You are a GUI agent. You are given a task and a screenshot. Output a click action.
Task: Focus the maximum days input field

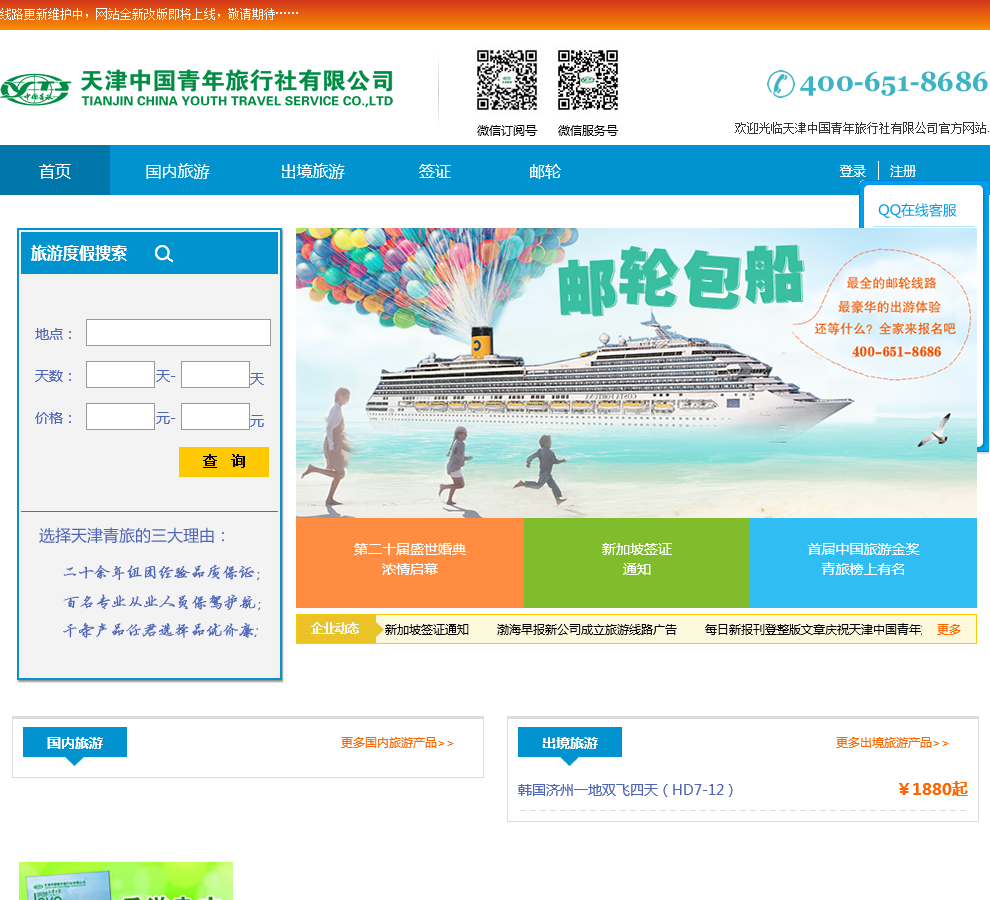pos(215,375)
